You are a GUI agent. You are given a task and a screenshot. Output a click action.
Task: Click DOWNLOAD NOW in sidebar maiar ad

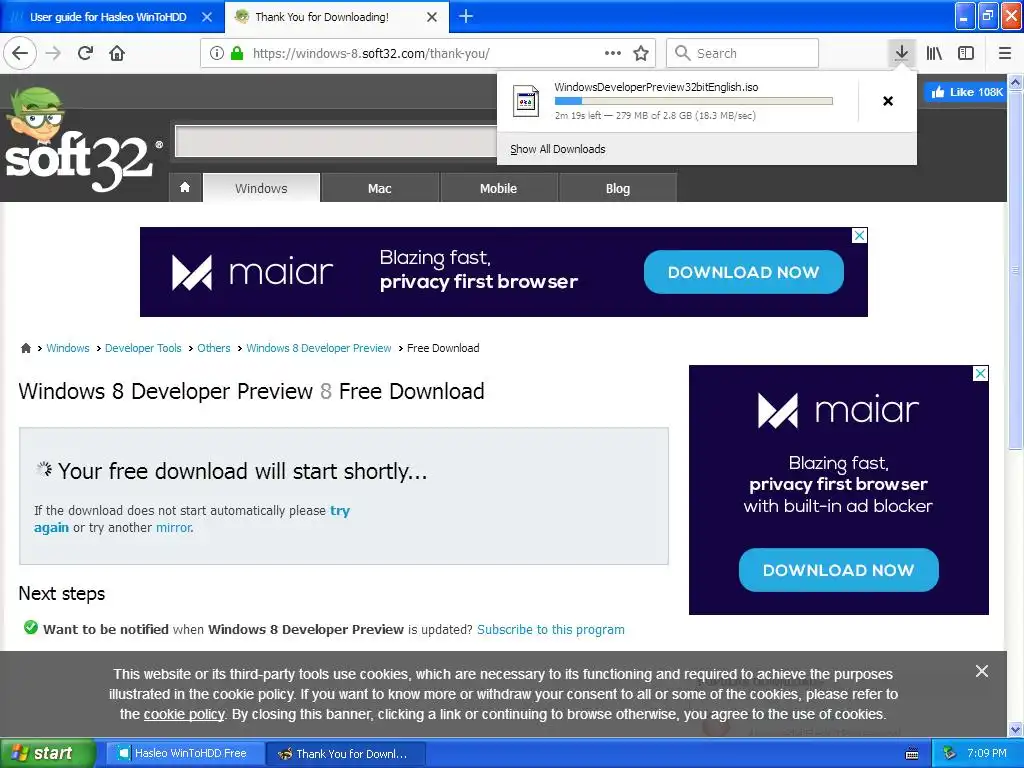839,569
